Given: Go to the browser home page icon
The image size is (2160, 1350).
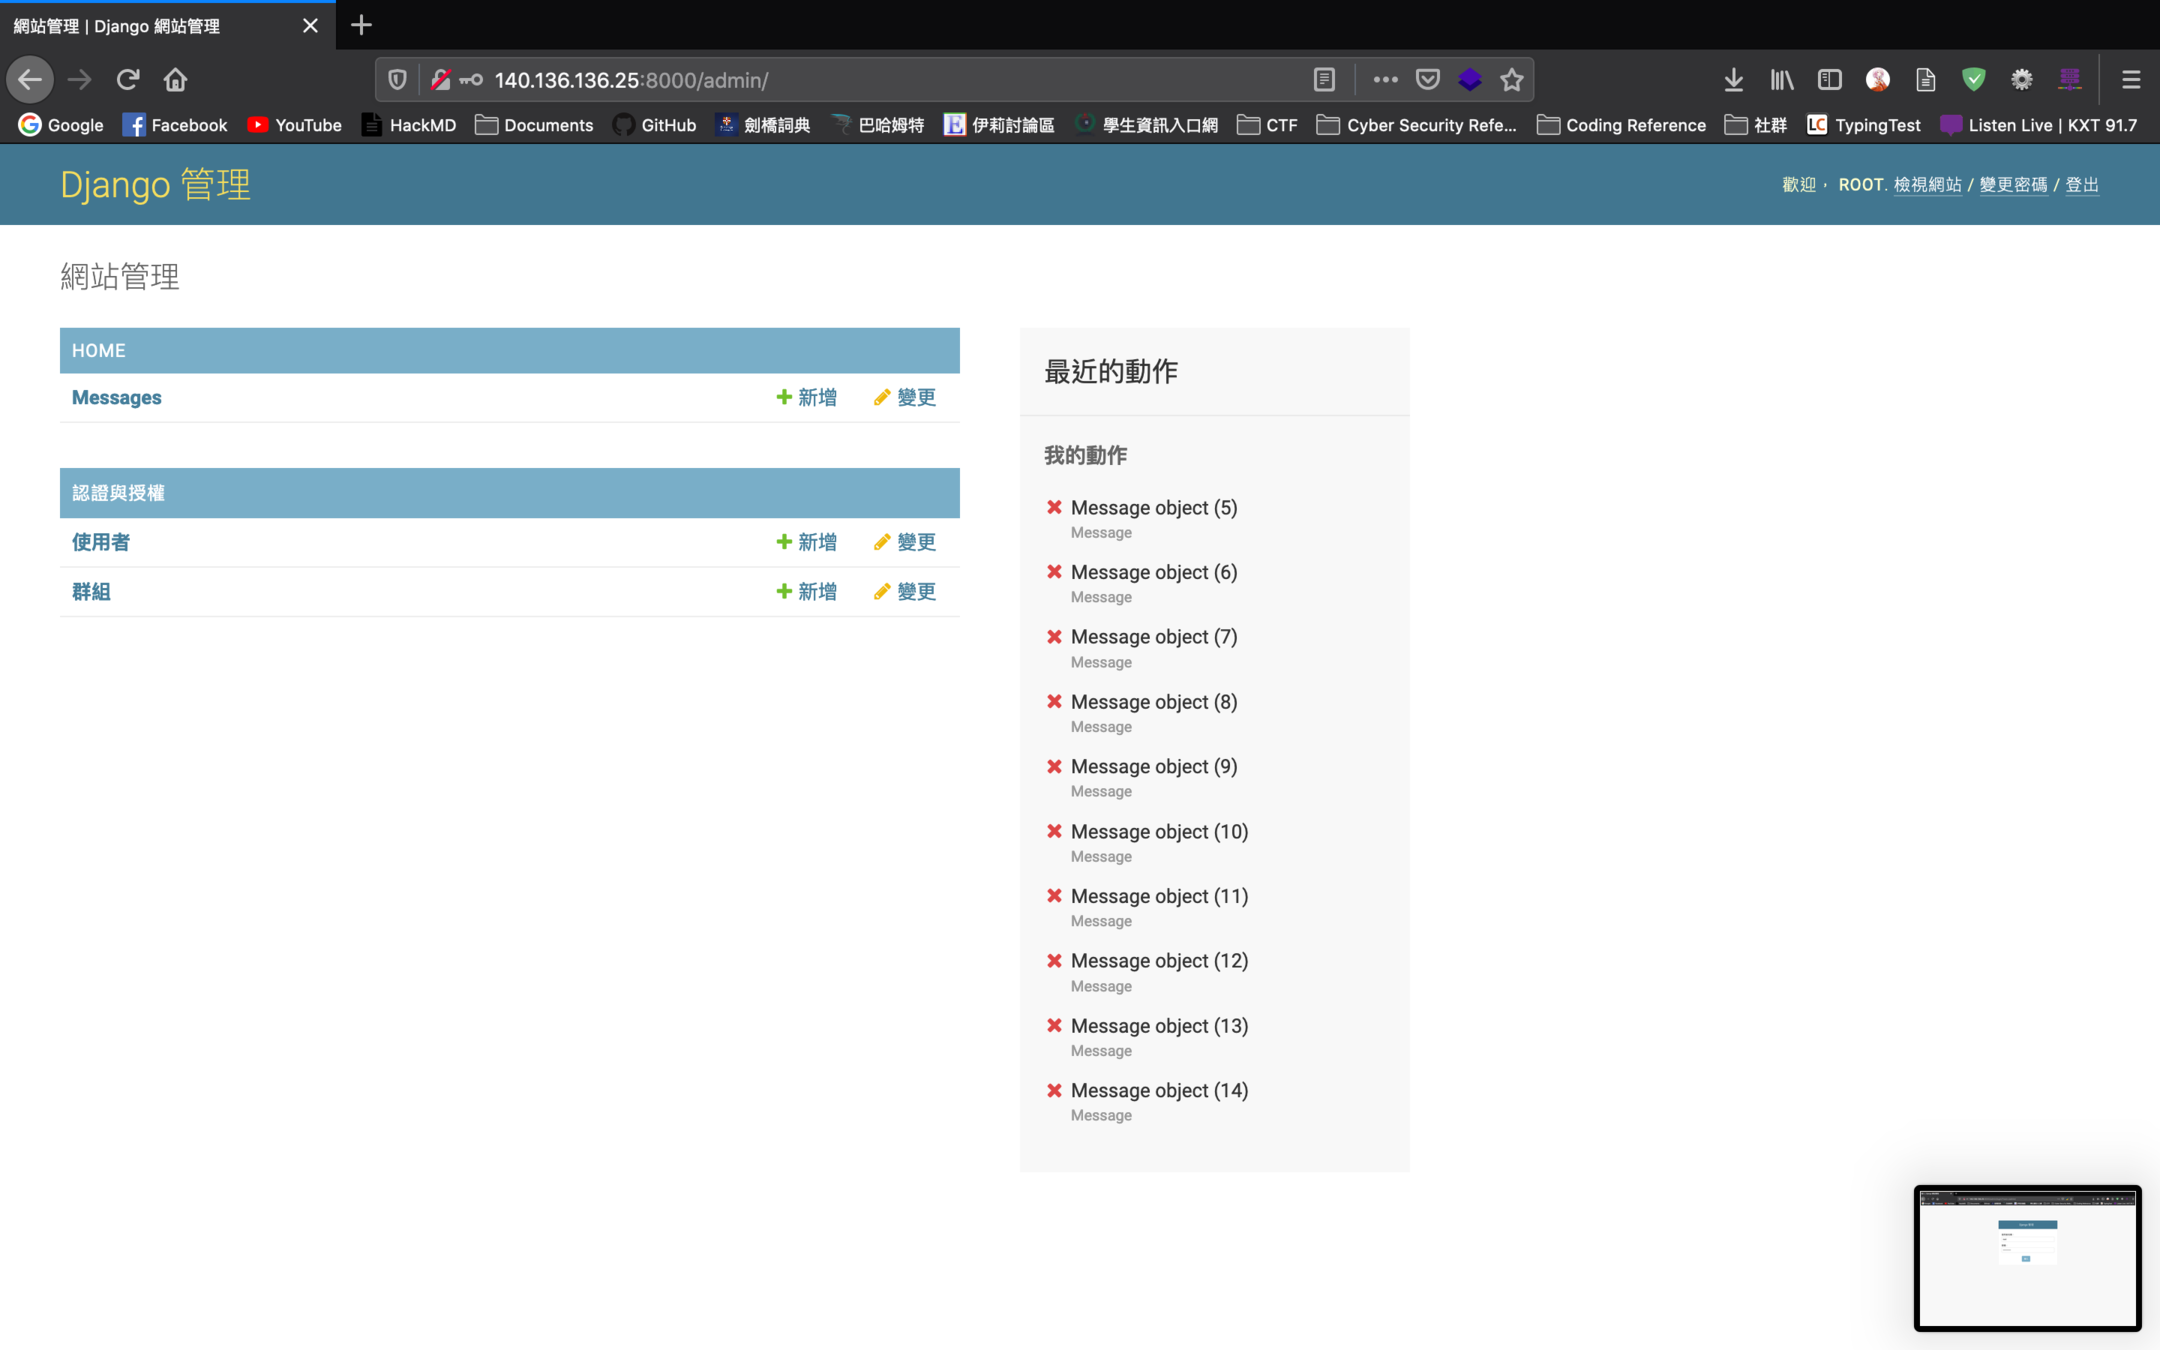Looking at the screenshot, I should point(175,80).
